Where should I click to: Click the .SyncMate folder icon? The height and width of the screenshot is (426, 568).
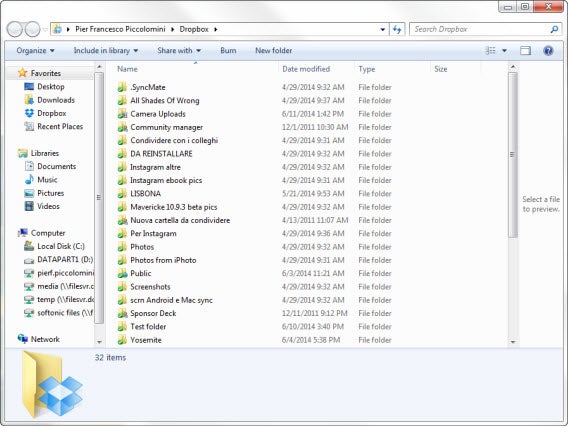tap(122, 87)
